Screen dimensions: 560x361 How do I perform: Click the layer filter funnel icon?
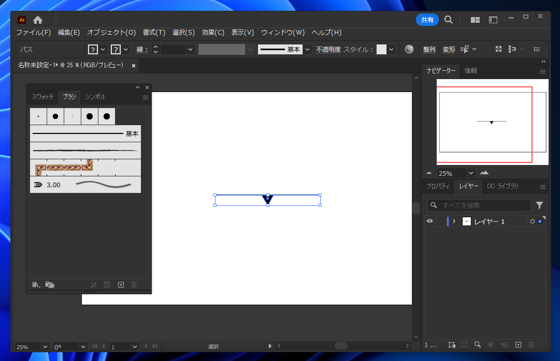click(x=540, y=205)
